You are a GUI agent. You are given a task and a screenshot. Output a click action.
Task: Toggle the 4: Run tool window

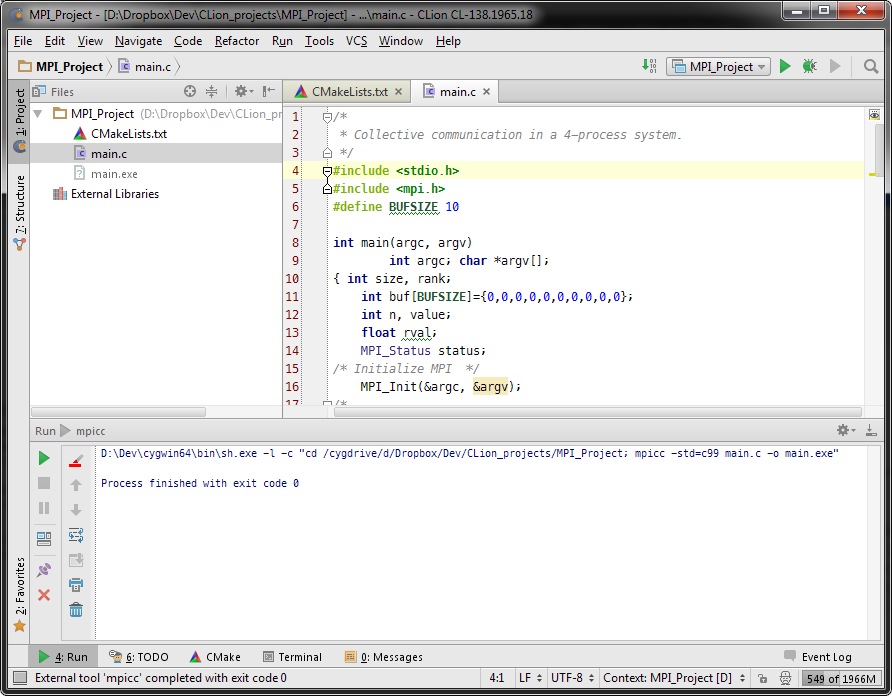pos(63,657)
